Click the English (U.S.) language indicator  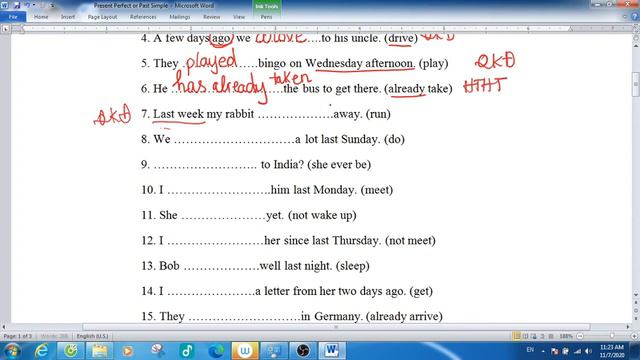92,336
